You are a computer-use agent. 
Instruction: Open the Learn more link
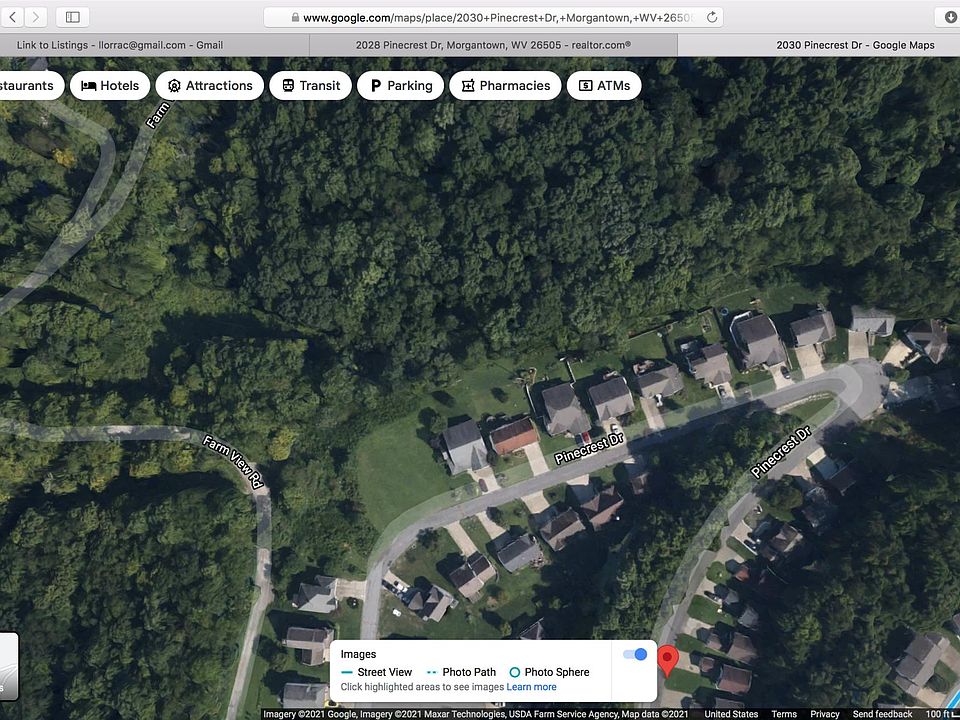(x=531, y=687)
